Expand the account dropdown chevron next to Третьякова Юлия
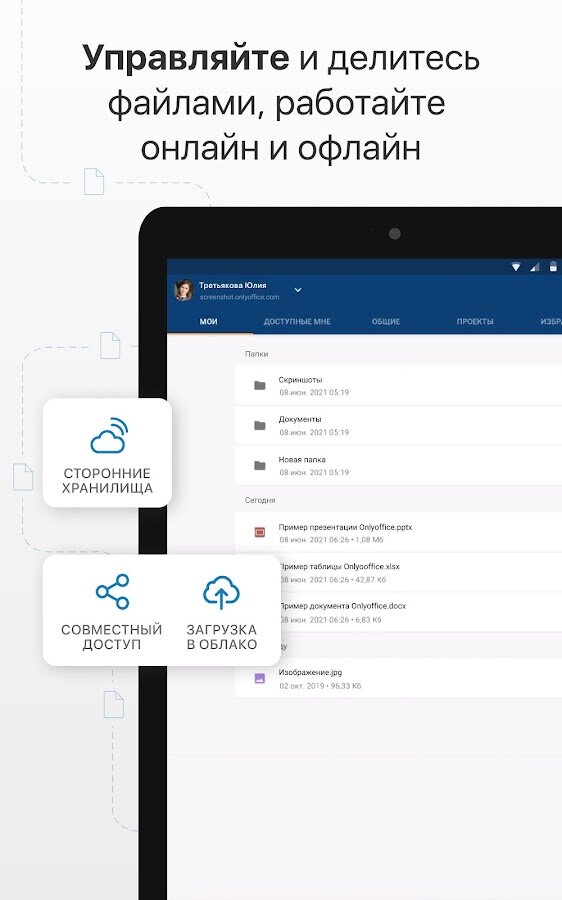The width and height of the screenshot is (562, 900). tap(298, 290)
